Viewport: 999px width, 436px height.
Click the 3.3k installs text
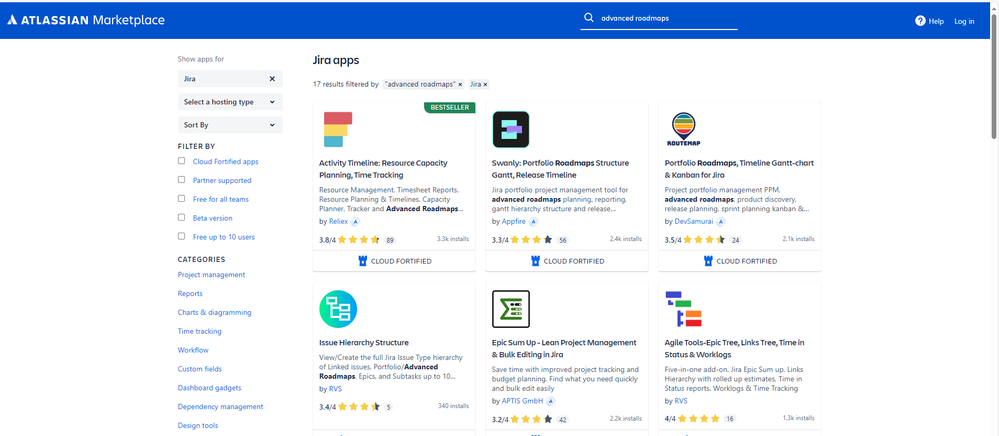tap(453, 239)
